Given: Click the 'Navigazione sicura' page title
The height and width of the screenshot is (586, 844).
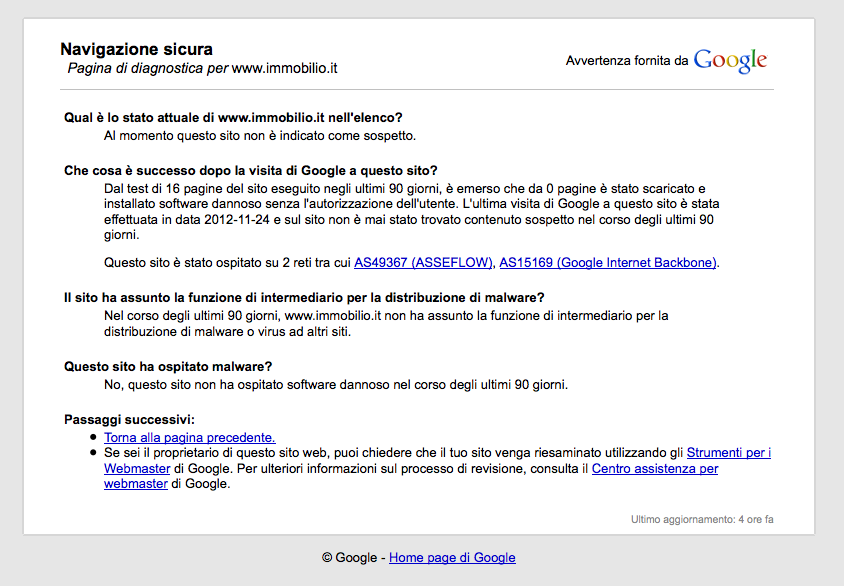Looking at the screenshot, I should coord(136,49).
